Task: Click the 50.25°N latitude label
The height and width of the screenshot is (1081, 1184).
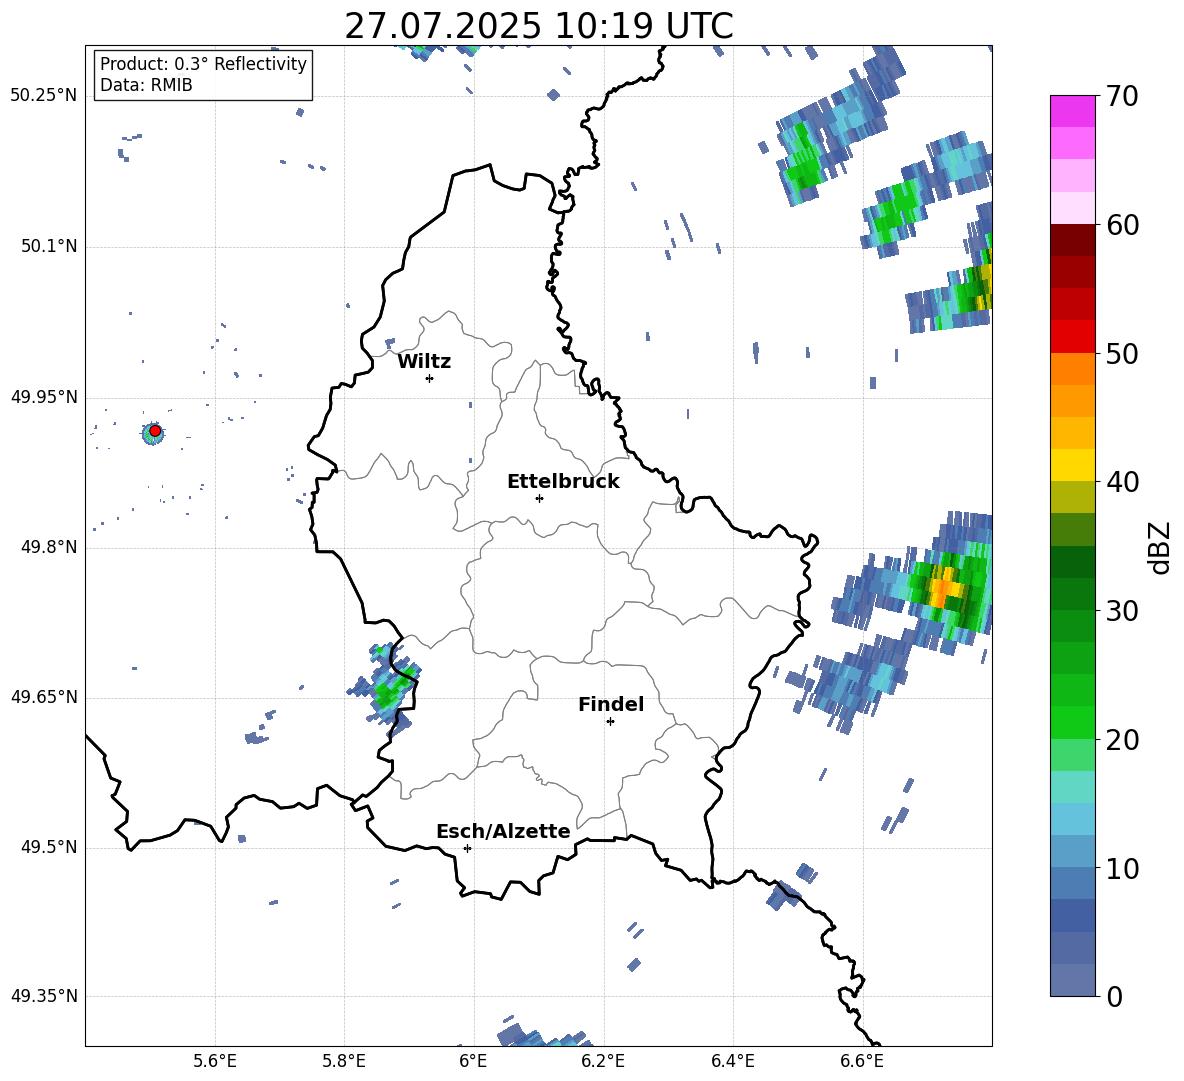Action: click(x=44, y=96)
